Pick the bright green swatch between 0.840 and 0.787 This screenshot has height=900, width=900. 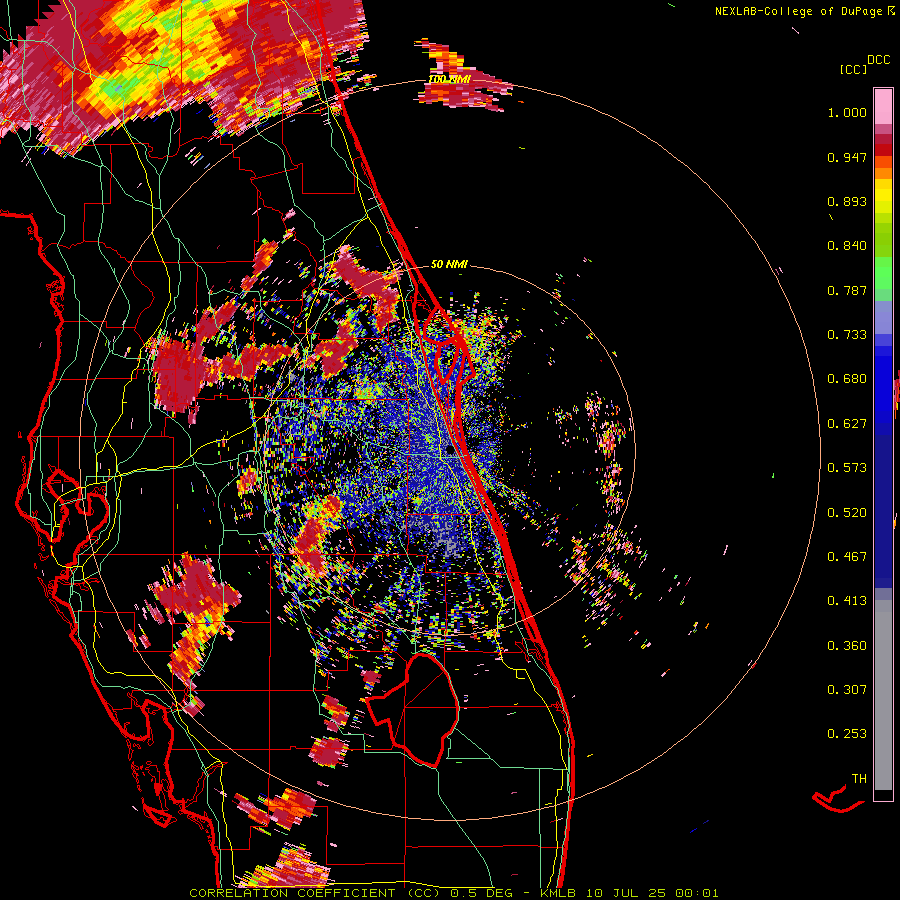tap(883, 273)
